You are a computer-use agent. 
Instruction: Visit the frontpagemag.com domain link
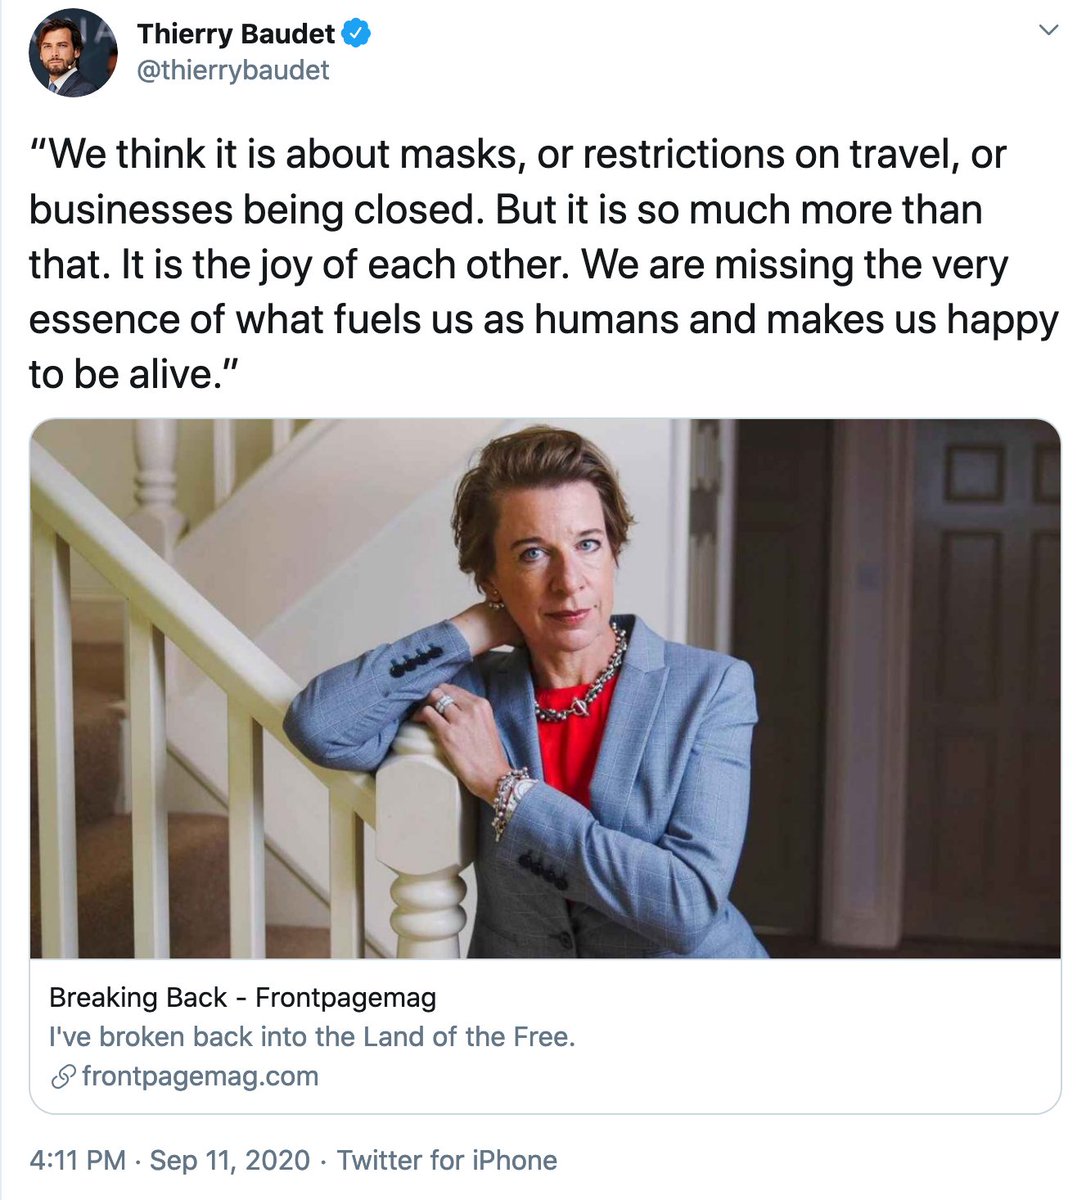tap(200, 1077)
